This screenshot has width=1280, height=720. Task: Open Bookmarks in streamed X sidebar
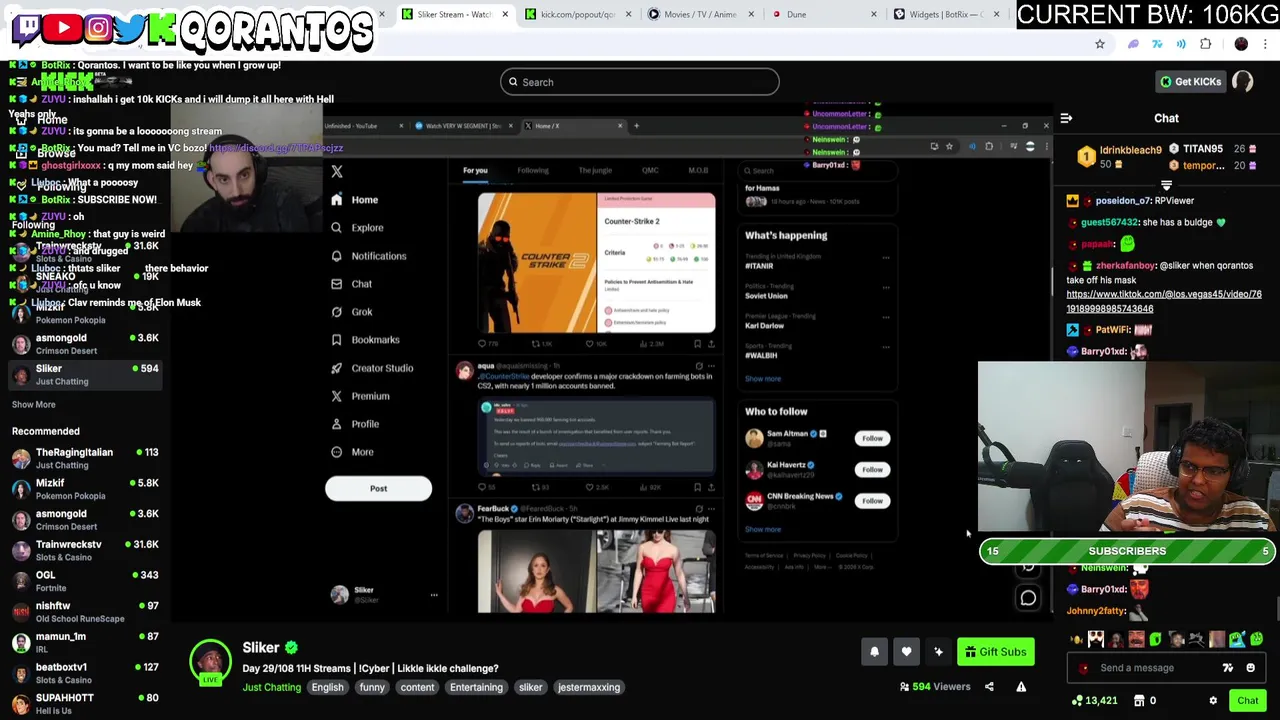365,340
